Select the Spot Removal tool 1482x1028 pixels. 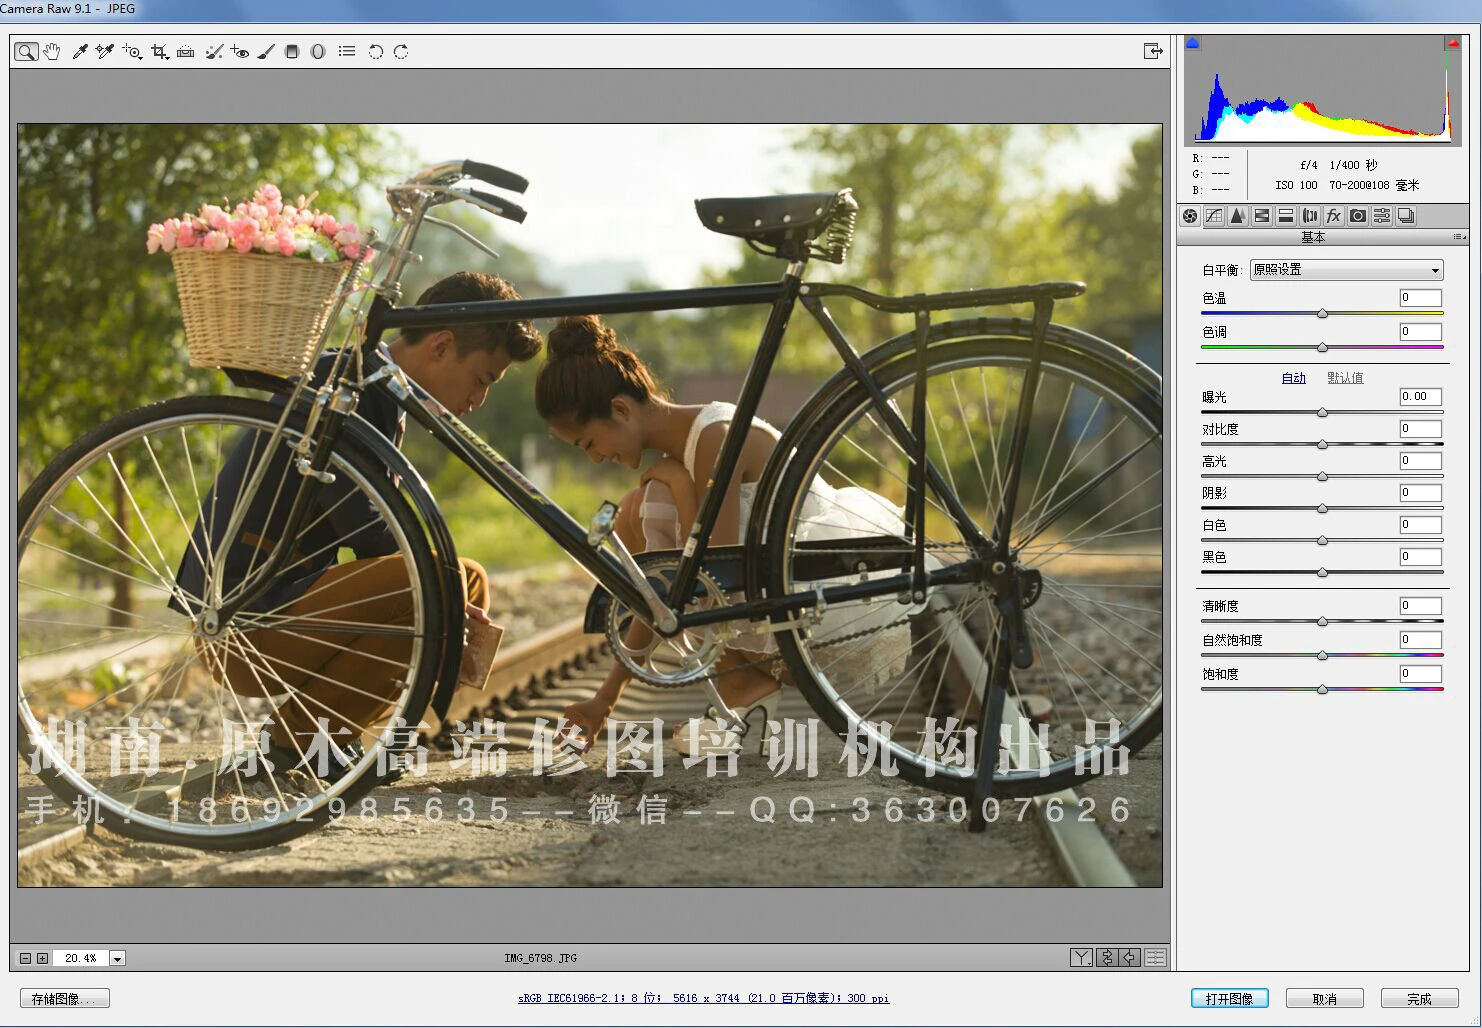click(x=214, y=52)
